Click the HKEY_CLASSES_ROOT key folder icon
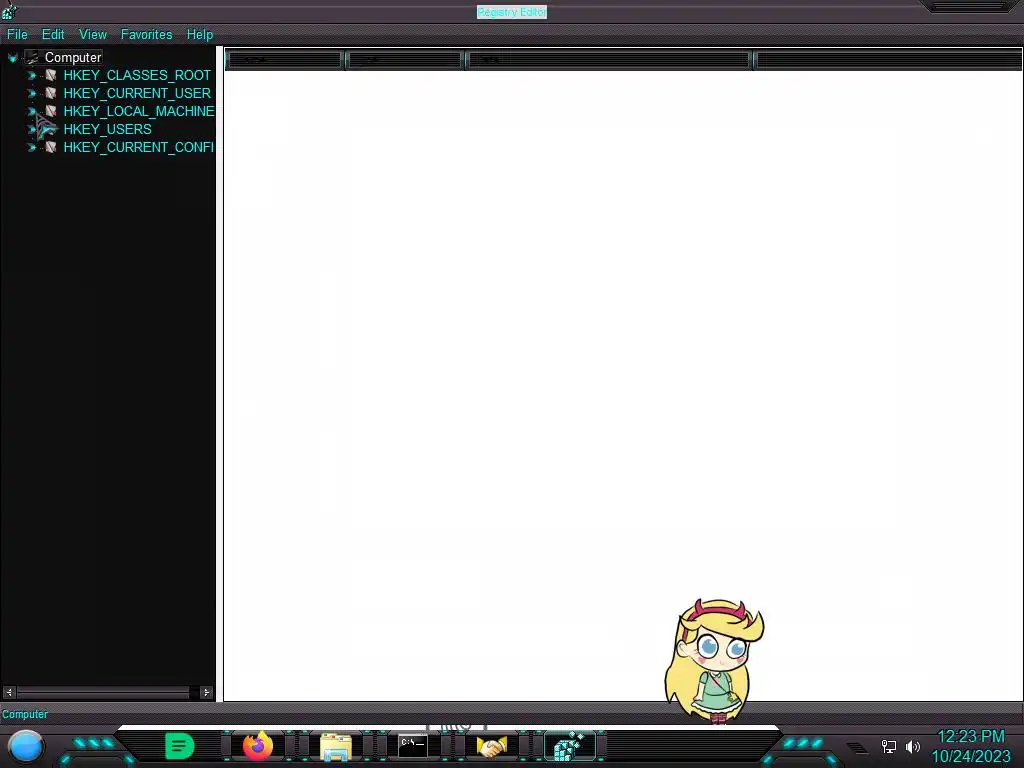Screen dimensions: 1024x768 (50, 75)
